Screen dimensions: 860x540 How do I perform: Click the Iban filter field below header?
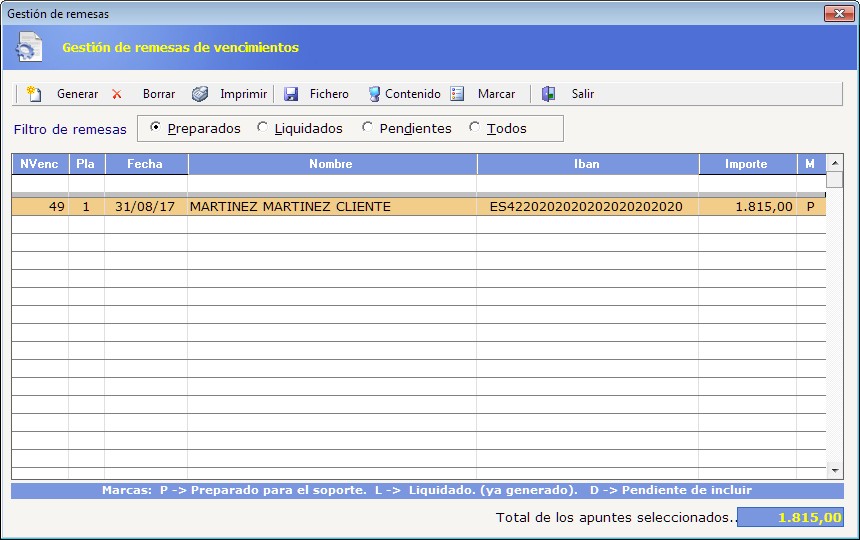point(586,183)
